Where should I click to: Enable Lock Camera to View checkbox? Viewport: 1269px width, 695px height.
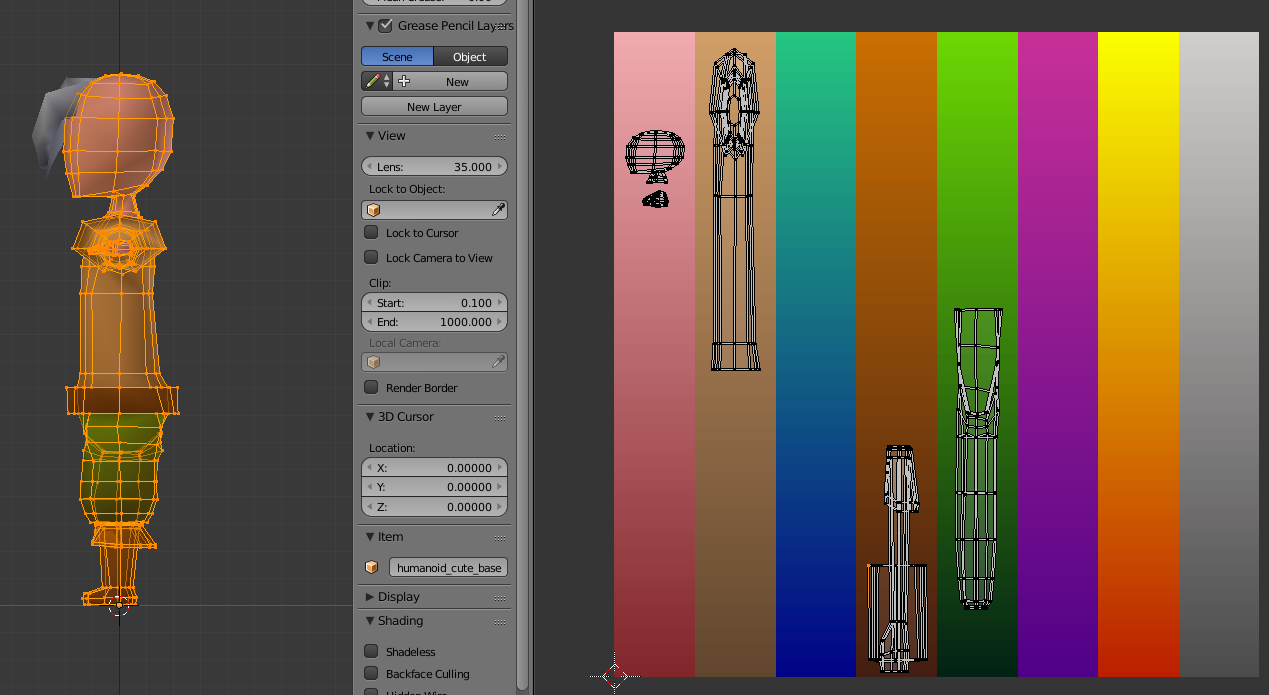(x=371, y=258)
